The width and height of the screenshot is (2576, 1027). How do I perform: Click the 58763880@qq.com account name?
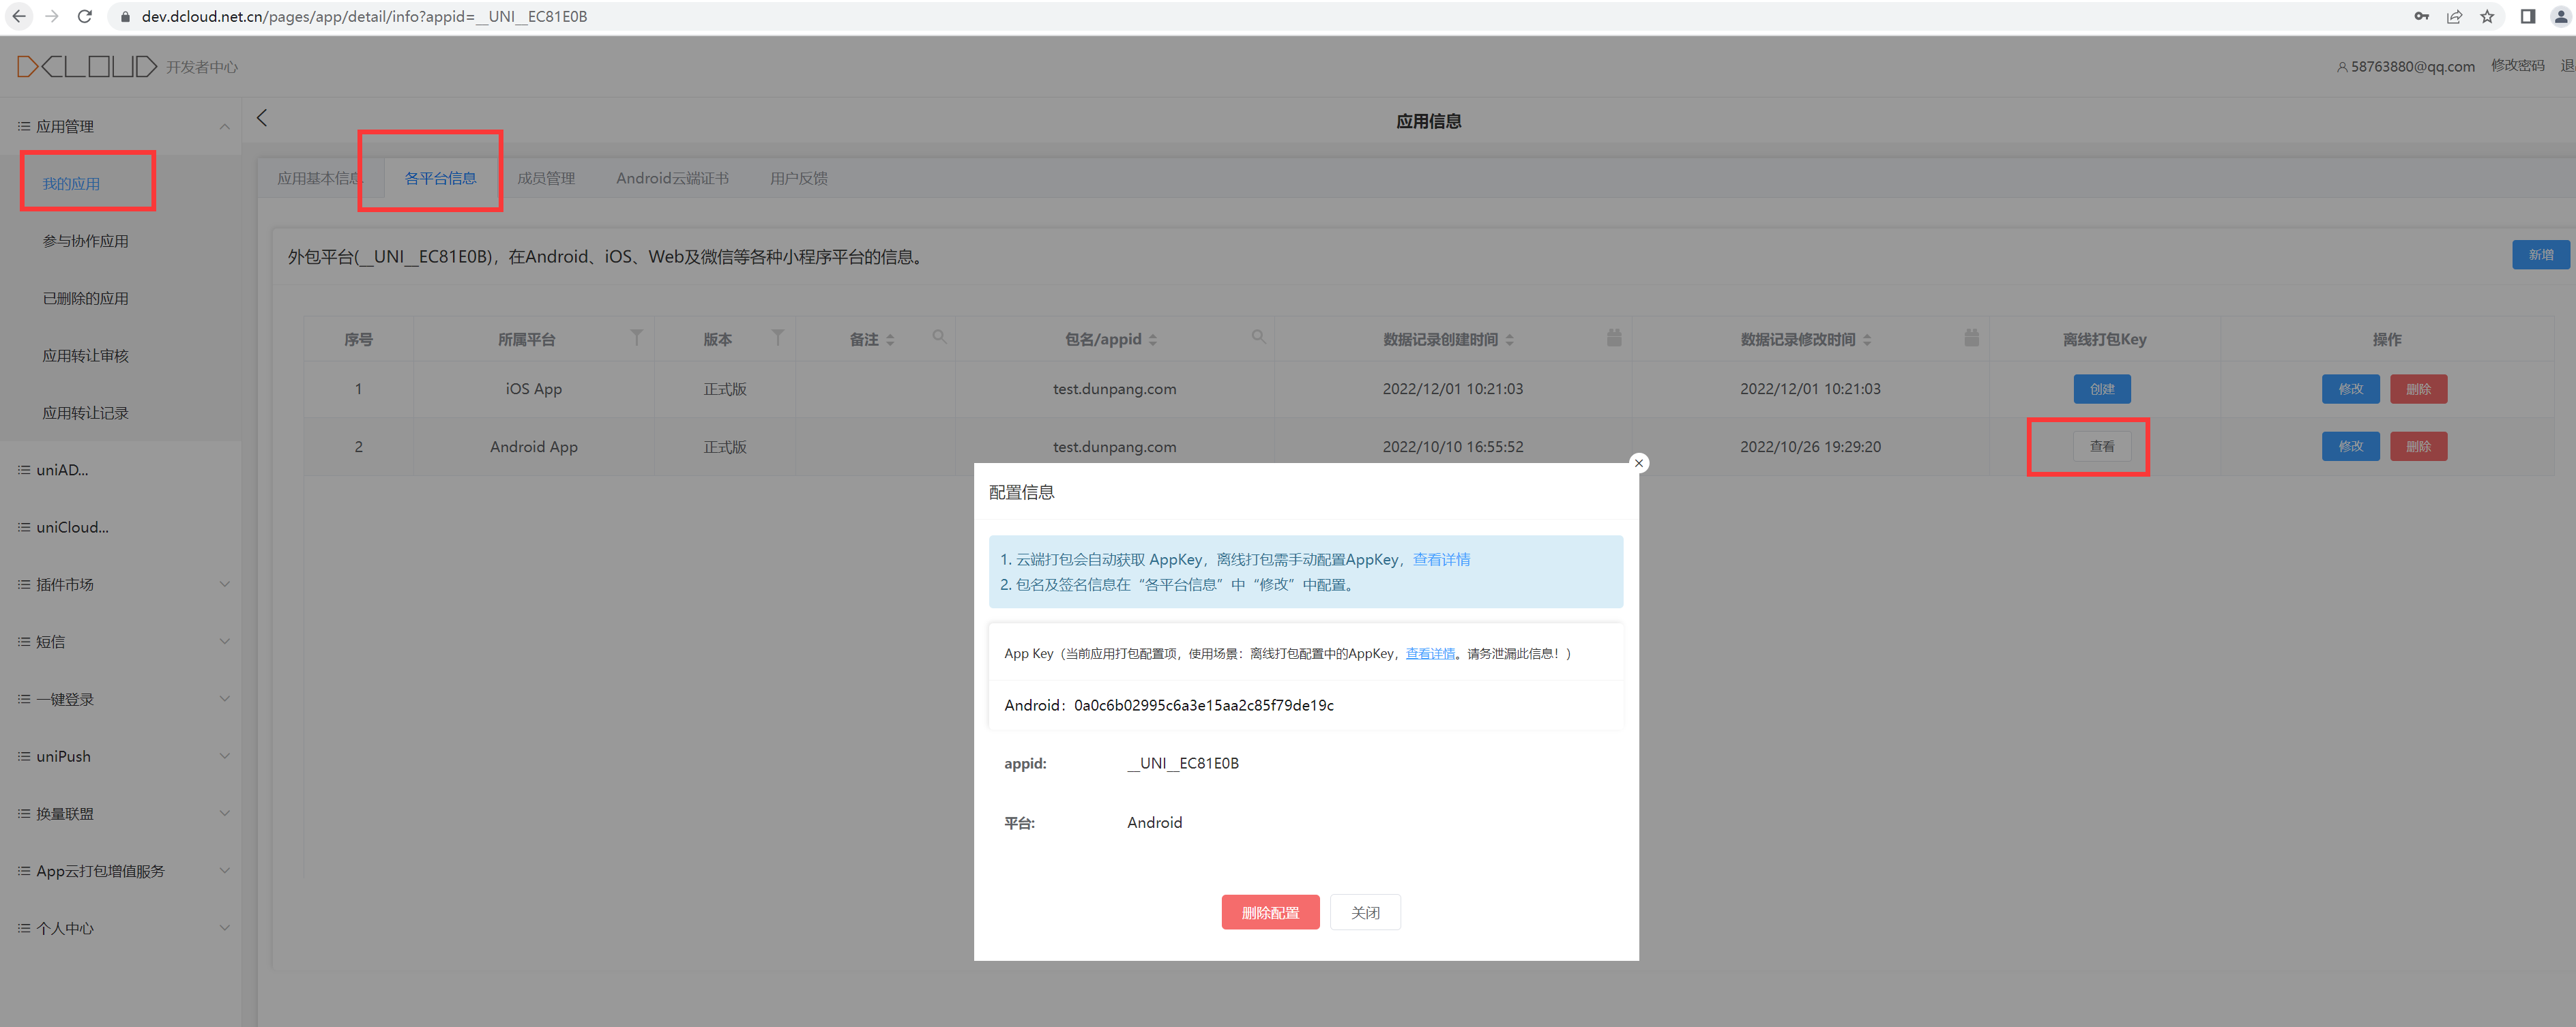2412,66
